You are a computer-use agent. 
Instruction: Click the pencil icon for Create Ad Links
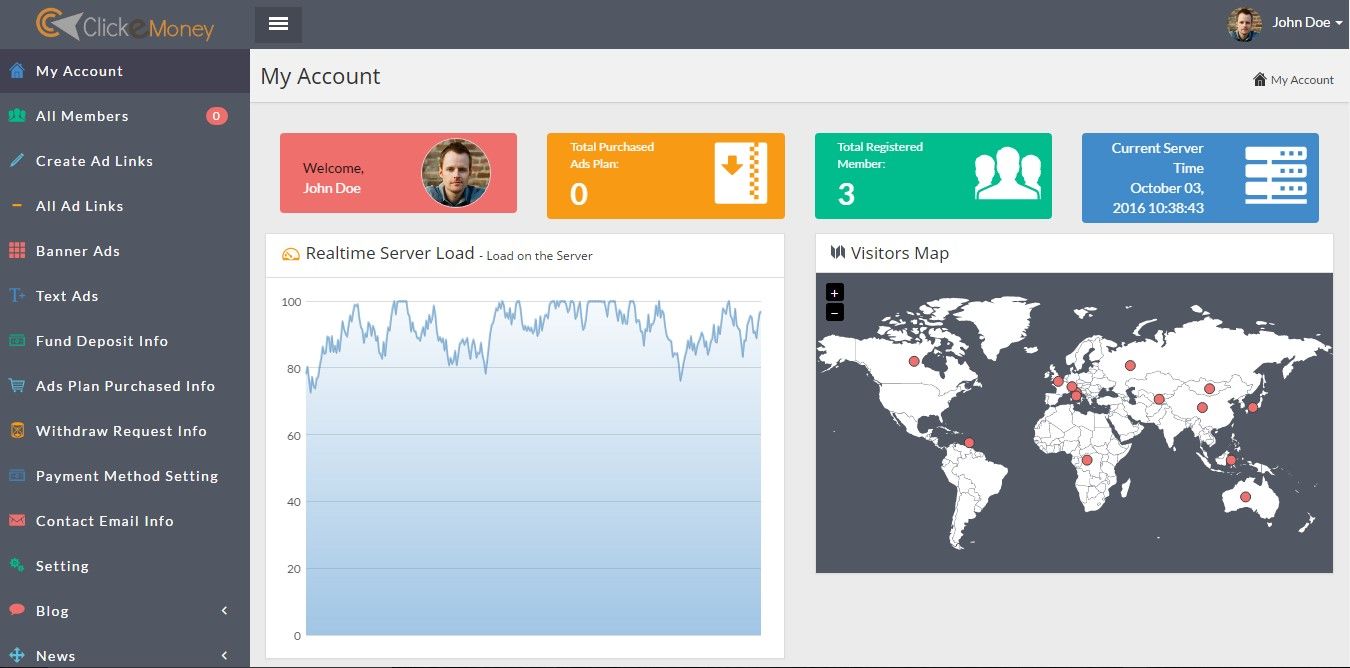coord(17,161)
